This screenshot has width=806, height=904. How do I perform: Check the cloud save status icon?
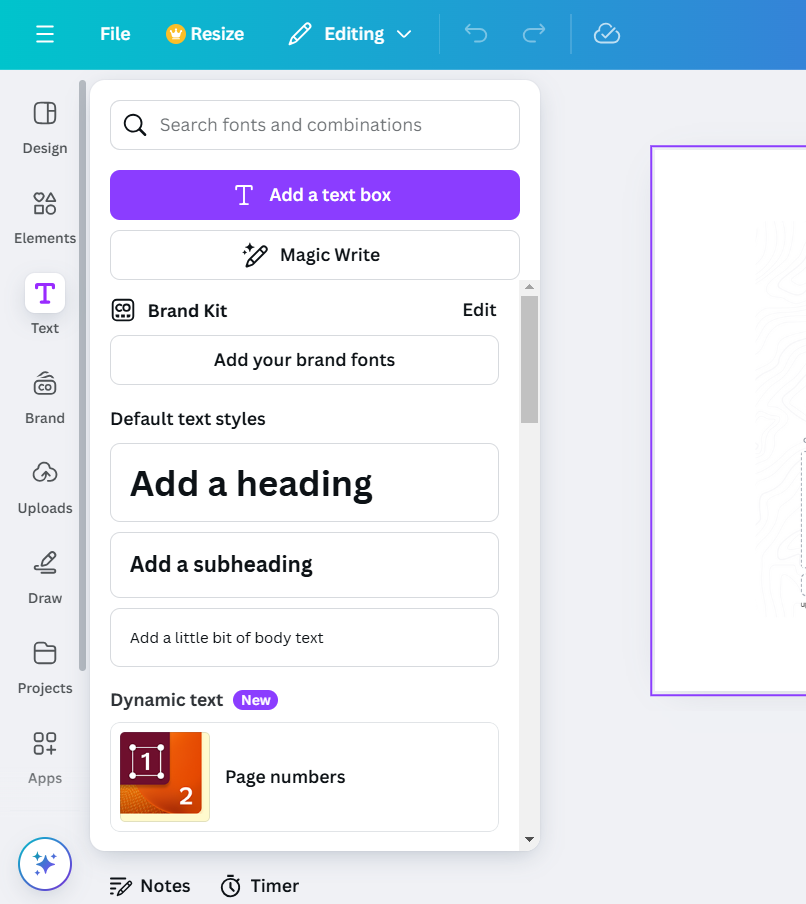(x=607, y=34)
